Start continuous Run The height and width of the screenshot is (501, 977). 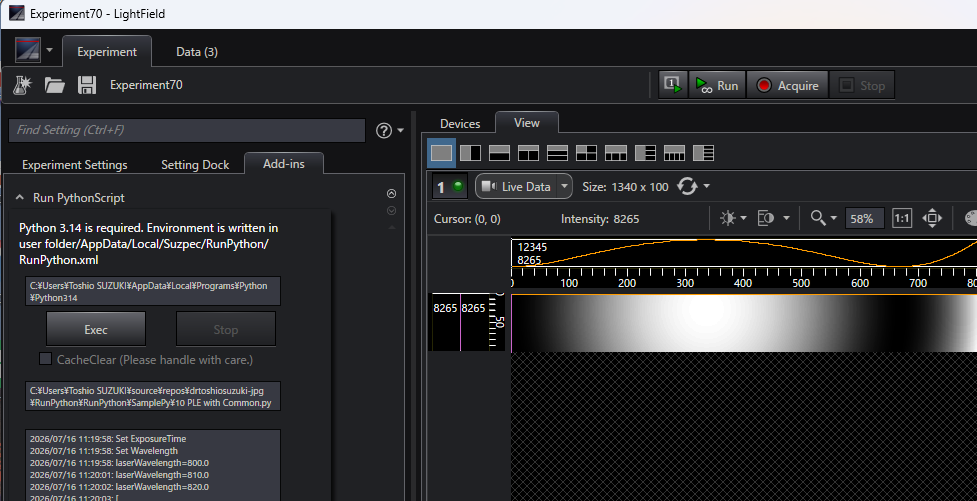click(x=717, y=85)
